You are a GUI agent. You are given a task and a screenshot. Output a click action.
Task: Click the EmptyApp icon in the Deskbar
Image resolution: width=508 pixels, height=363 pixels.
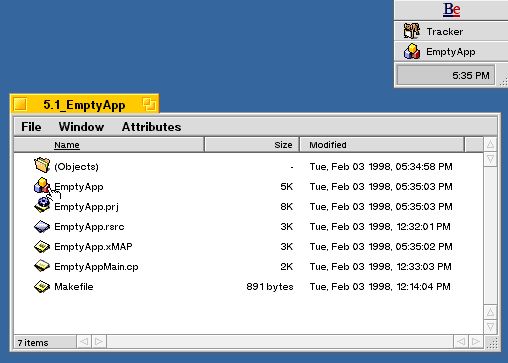[412, 51]
